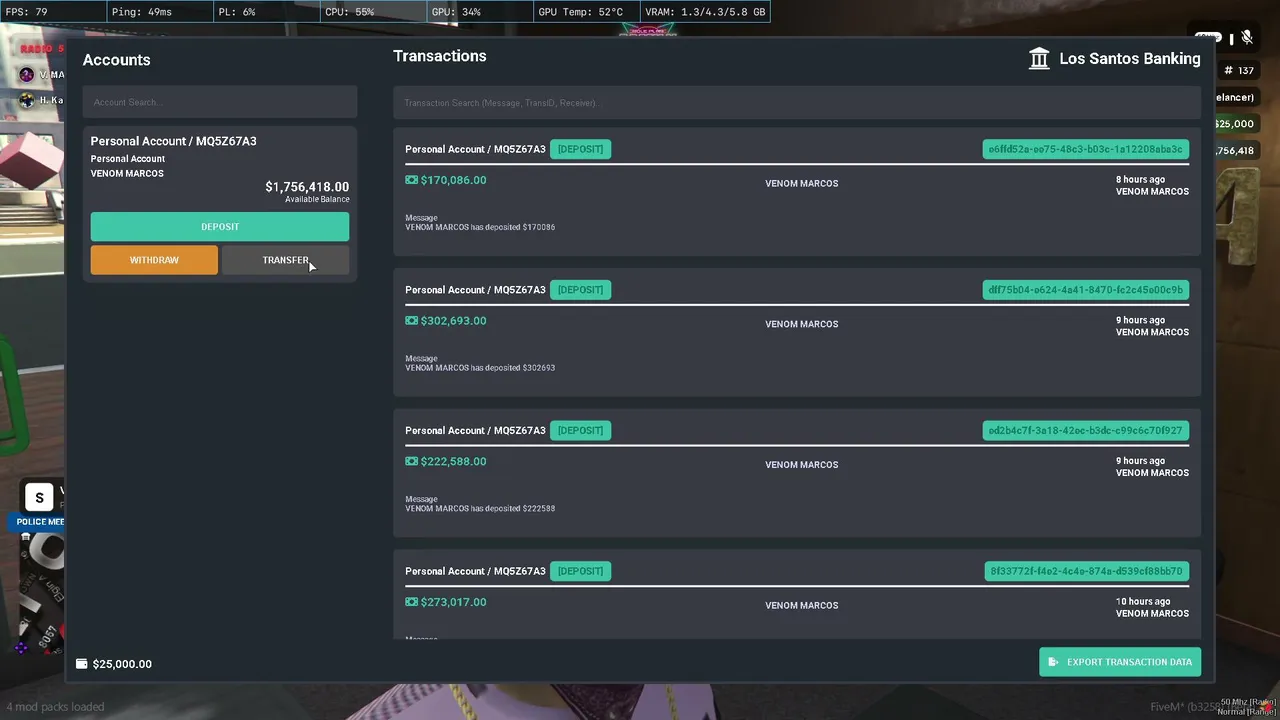The image size is (1280, 720).
Task: Click the "Ping: 49ms" overlay readout
Action: pos(140,12)
